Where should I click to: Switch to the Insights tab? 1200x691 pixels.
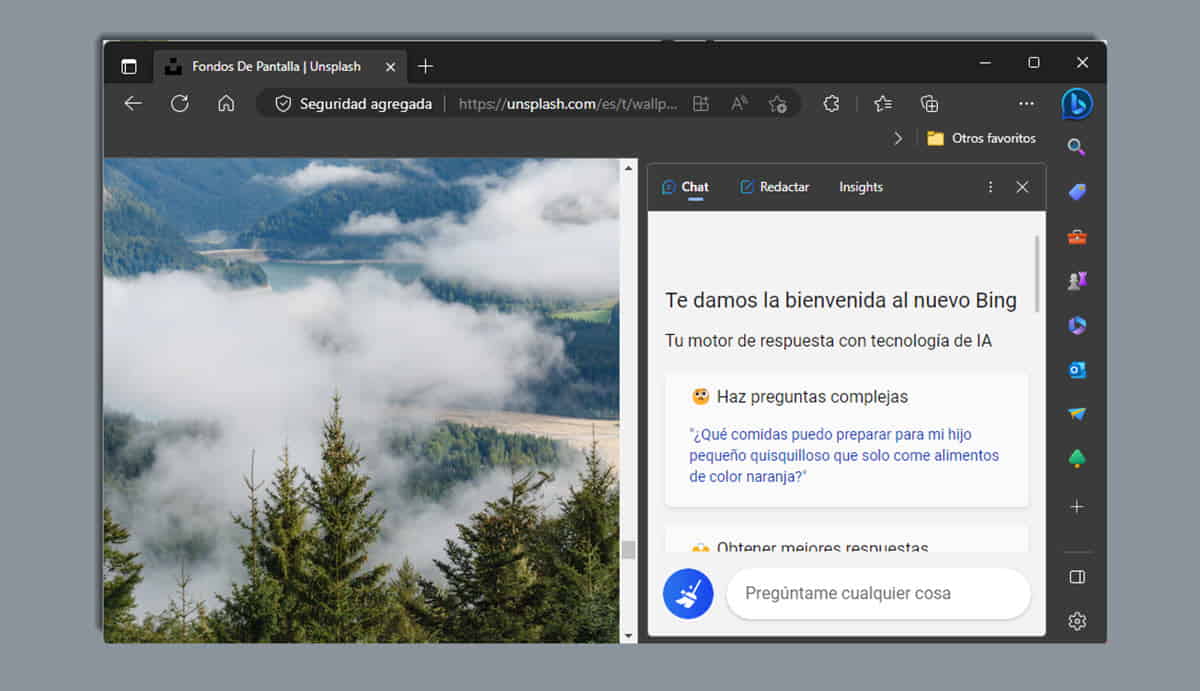pos(861,187)
